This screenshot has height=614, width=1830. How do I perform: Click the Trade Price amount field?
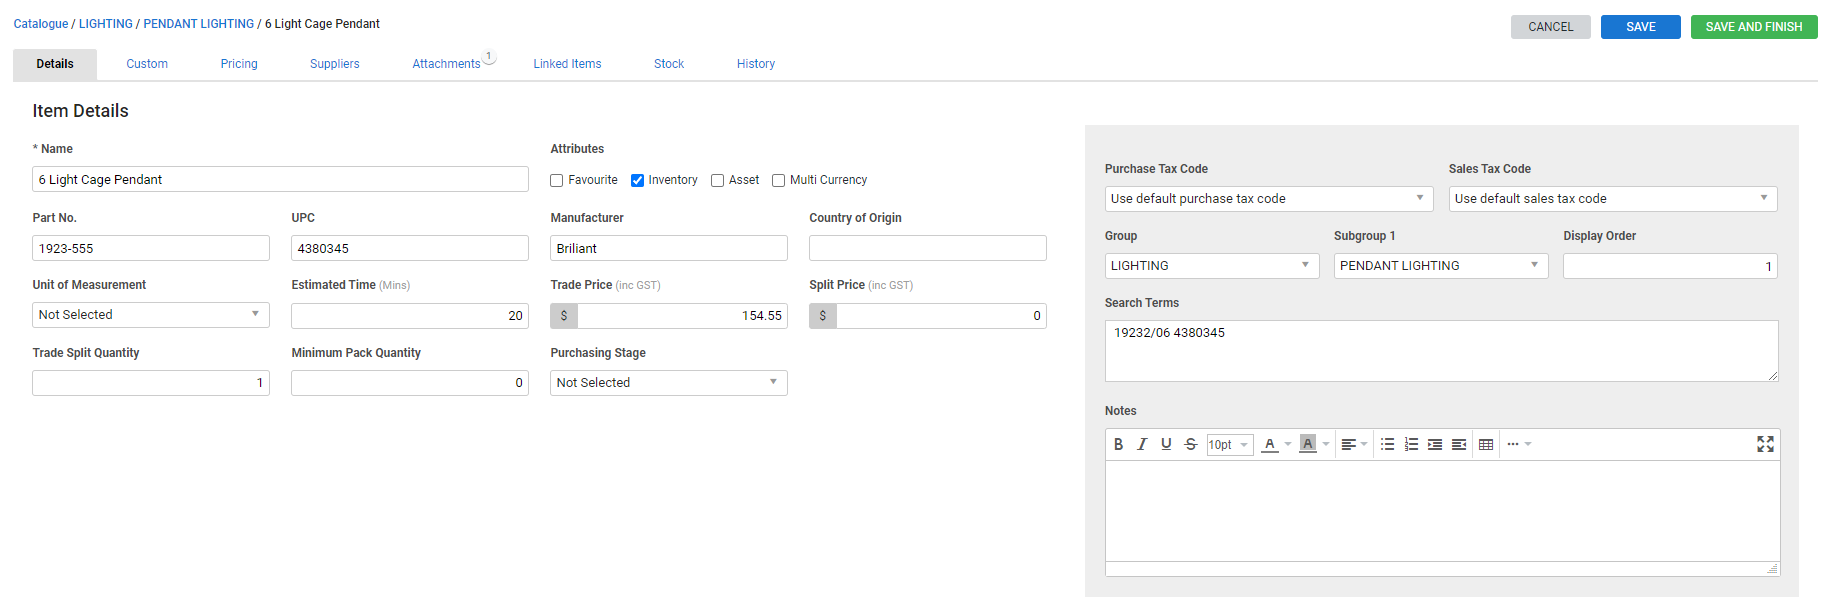coord(682,316)
